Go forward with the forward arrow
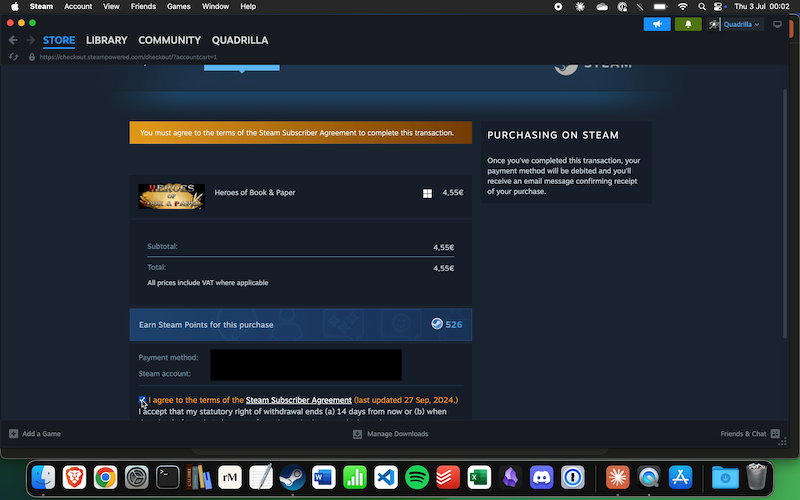Screen dimensions: 800x500 (x=31, y=40)
